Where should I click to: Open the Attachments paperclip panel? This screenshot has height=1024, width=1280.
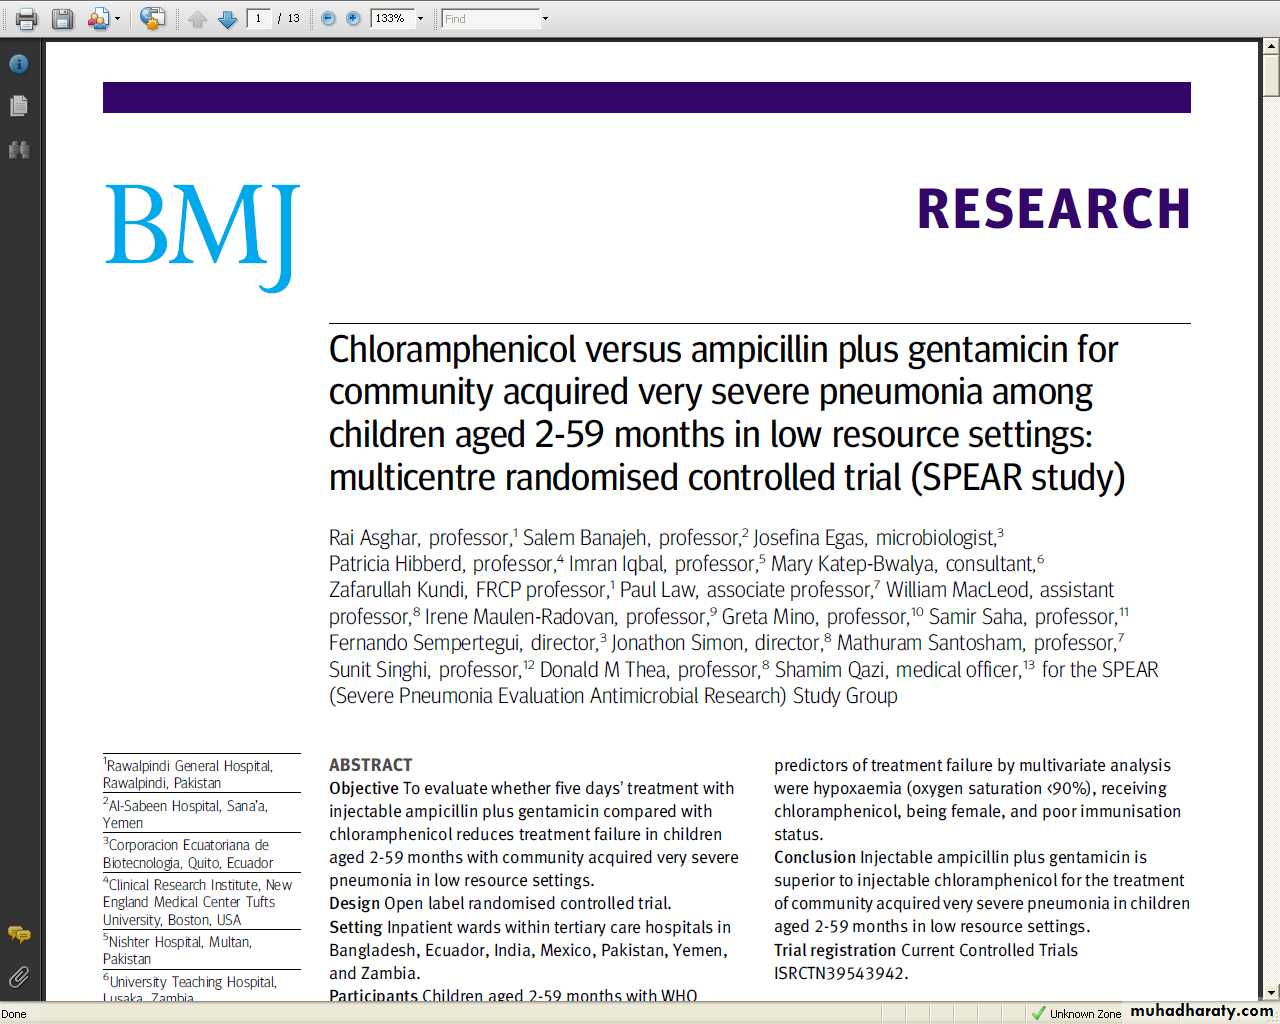tap(18, 976)
